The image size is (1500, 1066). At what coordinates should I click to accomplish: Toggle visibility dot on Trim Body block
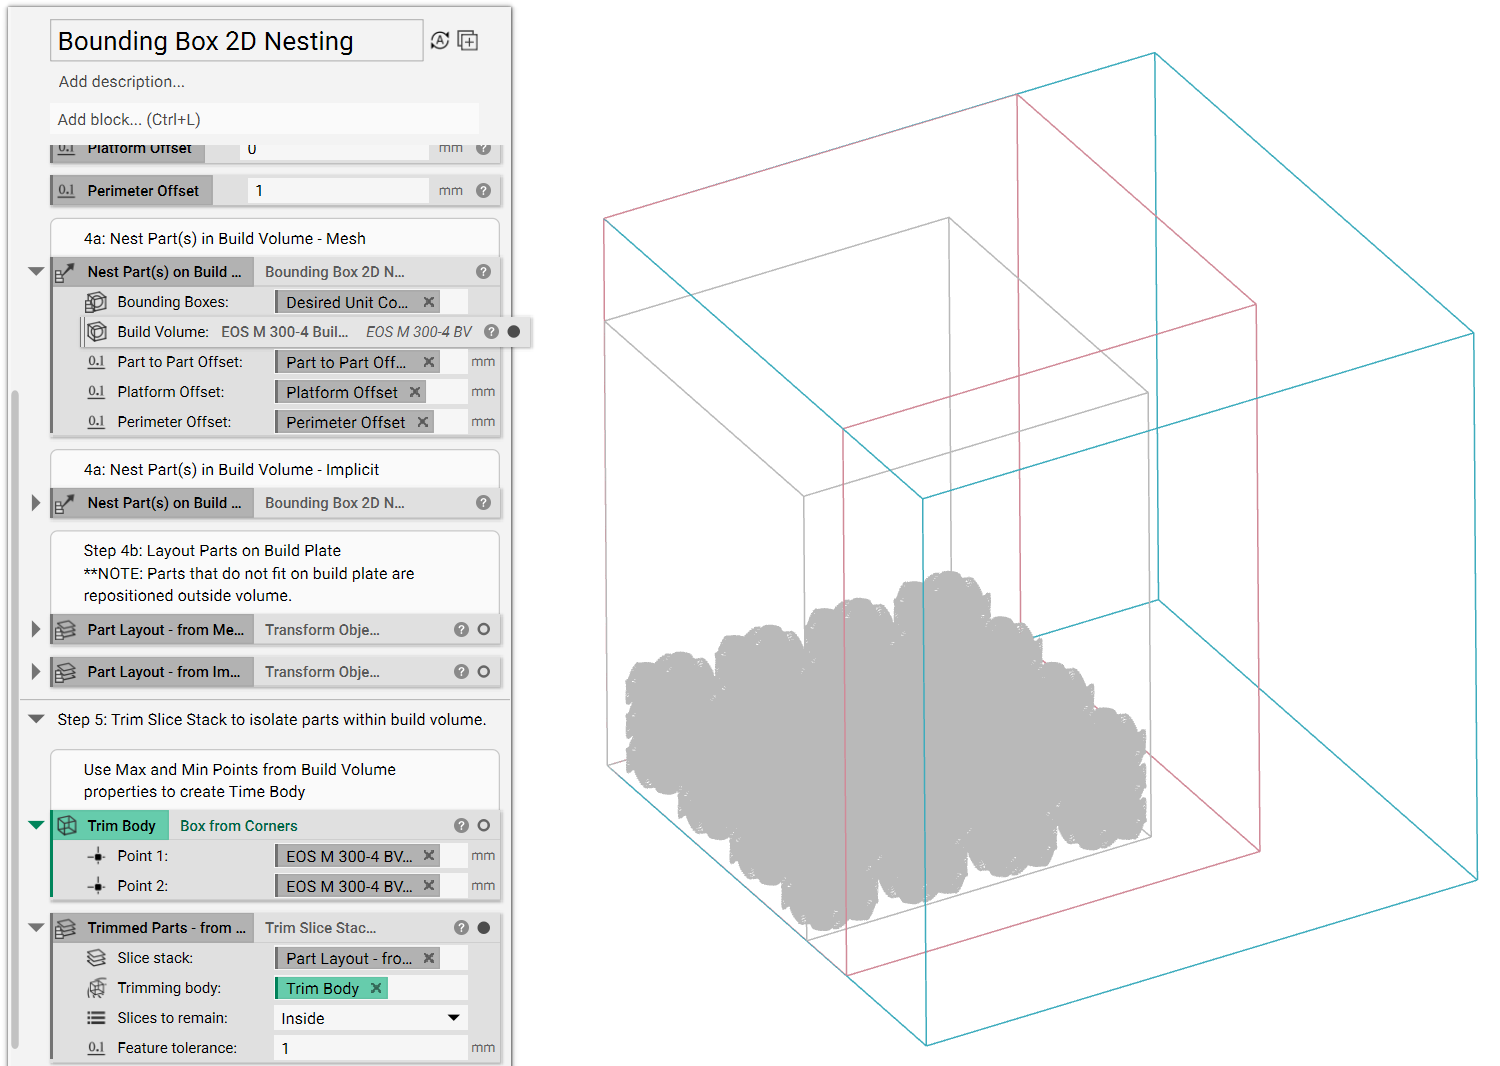(x=484, y=825)
